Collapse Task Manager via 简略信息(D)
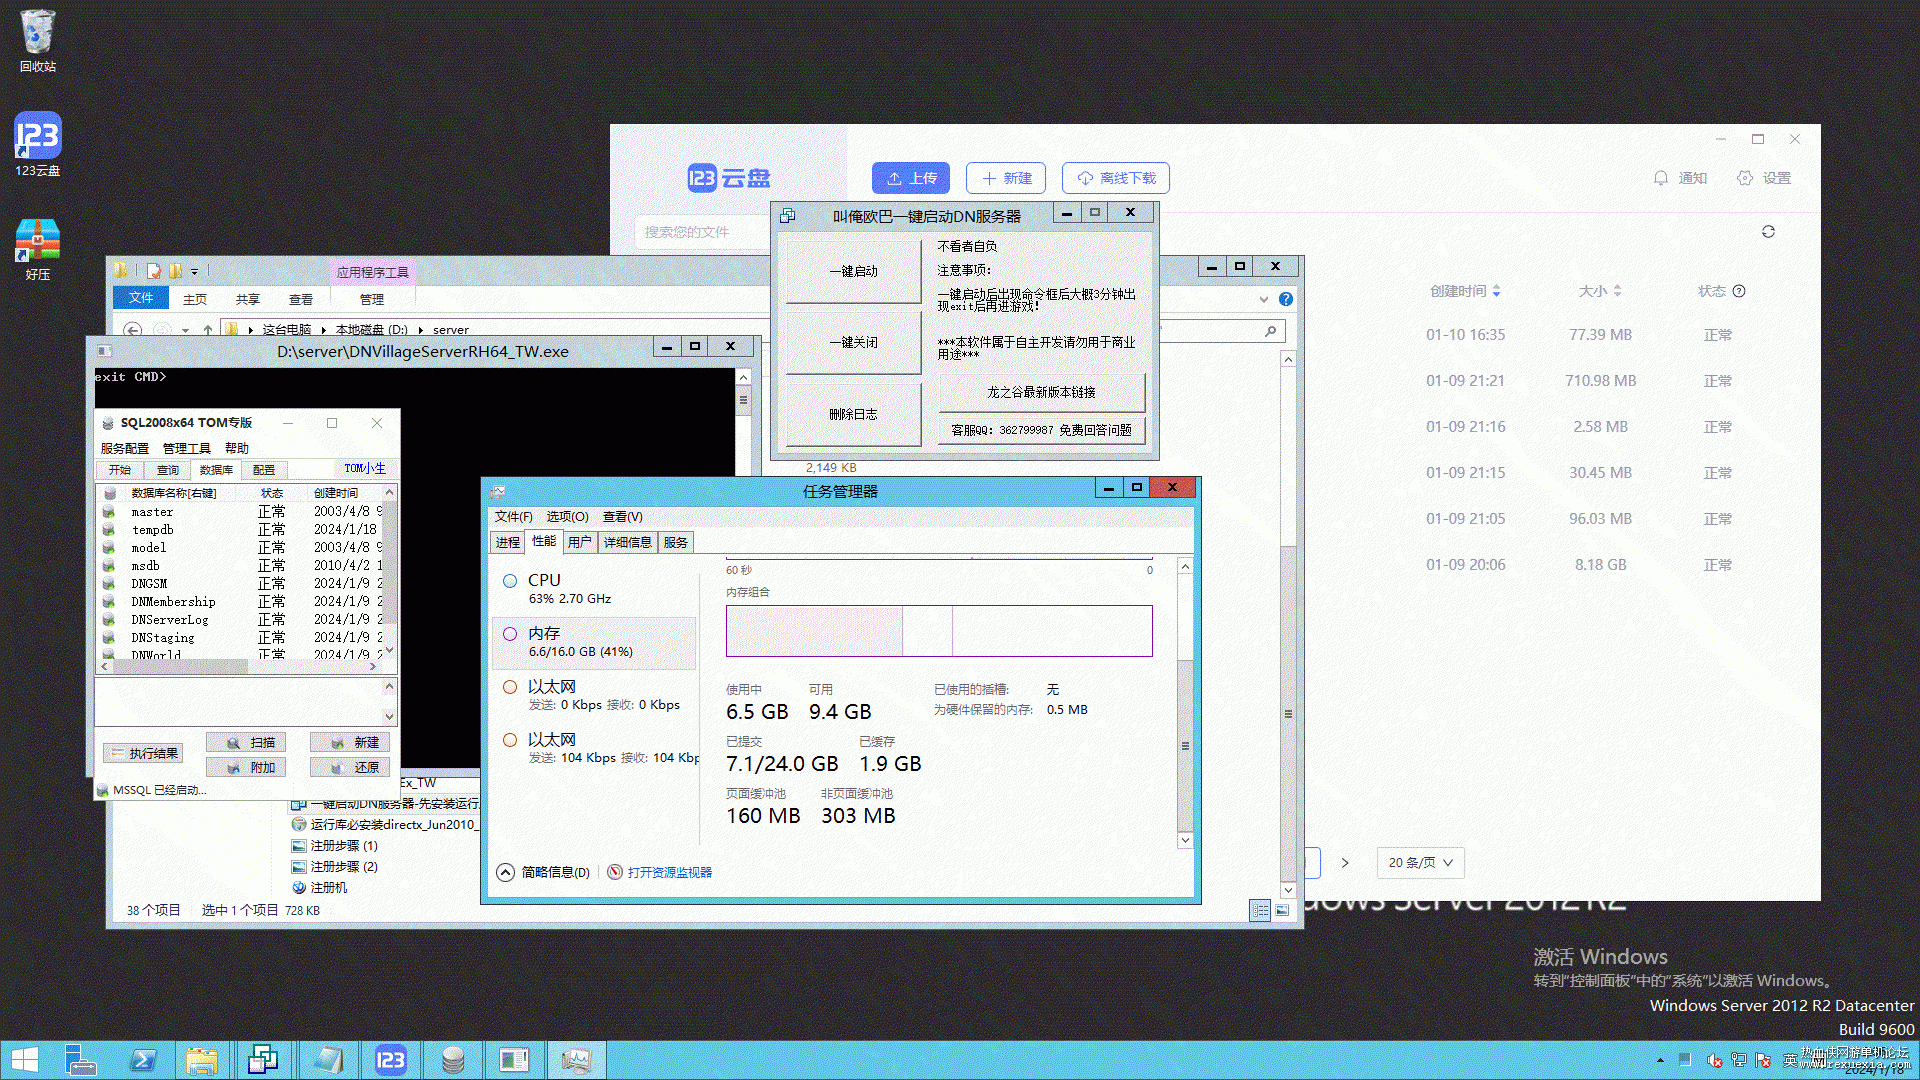 pos(545,872)
